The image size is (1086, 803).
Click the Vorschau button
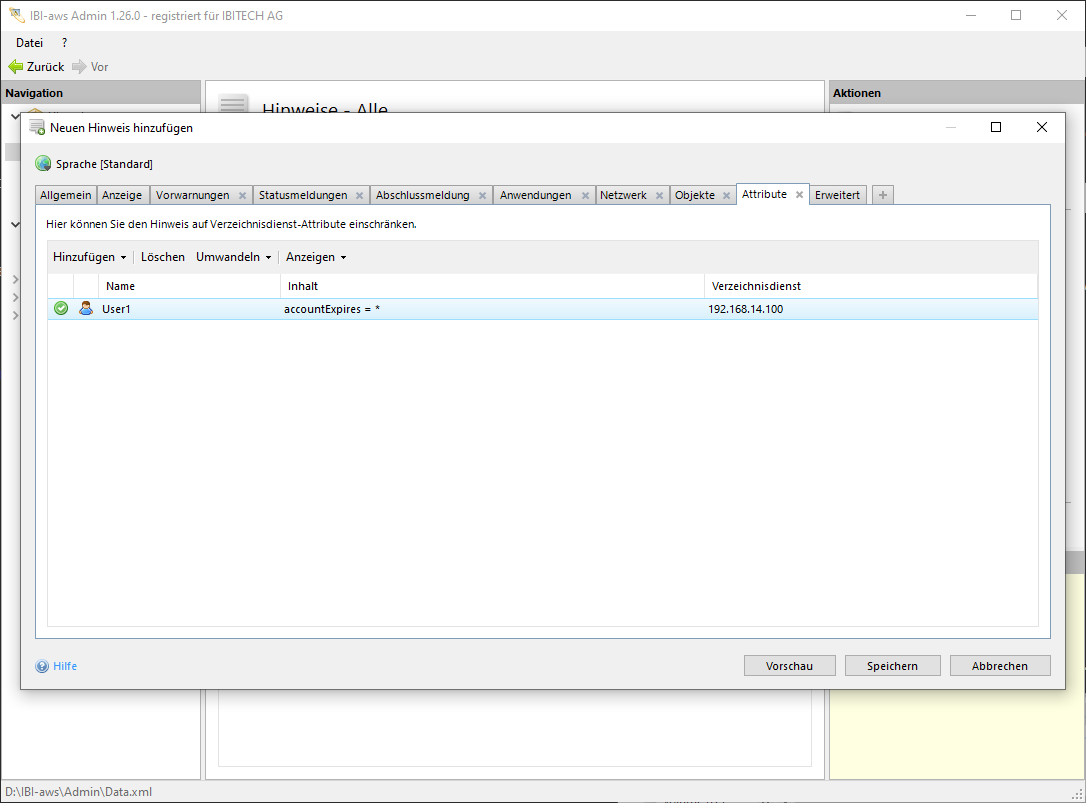(789, 666)
